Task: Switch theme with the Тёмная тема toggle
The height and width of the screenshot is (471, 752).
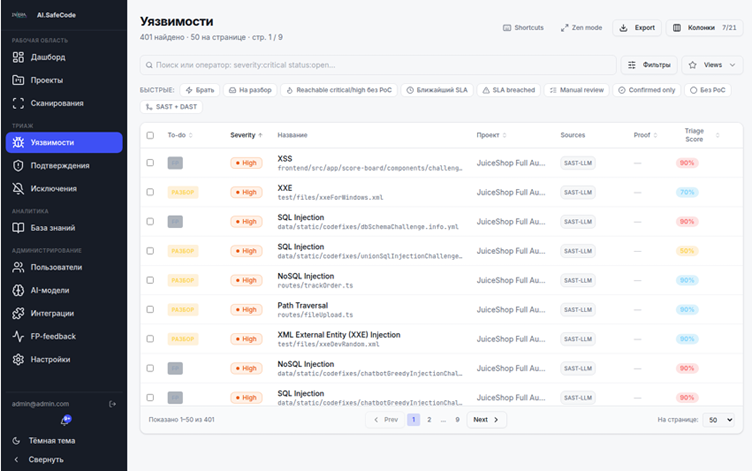Action: coord(44,440)
